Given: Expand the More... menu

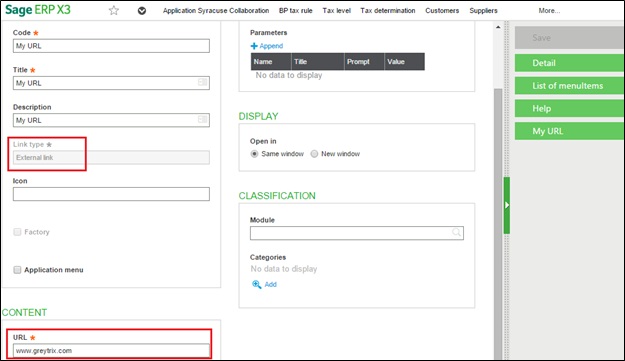Looking at the screenshot, I should pos(549,11).
